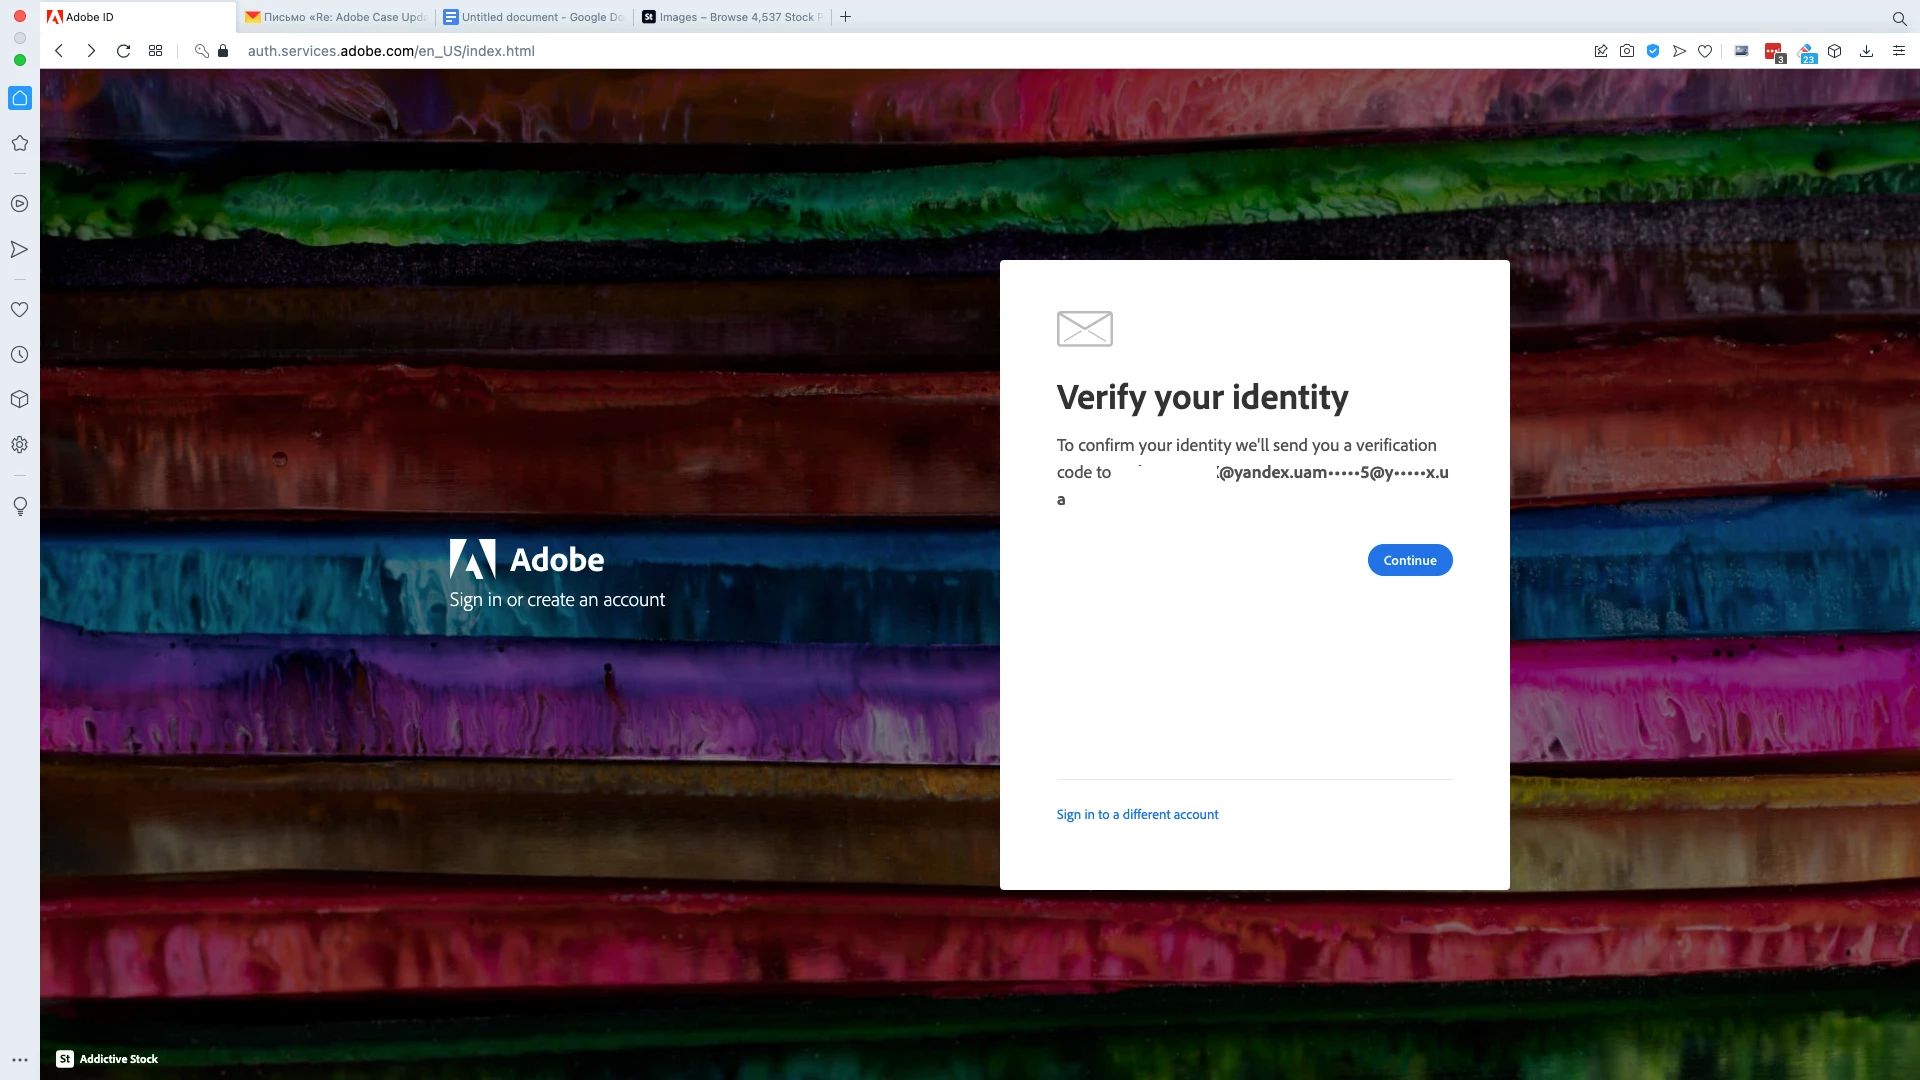The height and width of the screenshot is (1080, 1920).
Task: Take a snapshot with camera icon
Action: click(1627, 51)
